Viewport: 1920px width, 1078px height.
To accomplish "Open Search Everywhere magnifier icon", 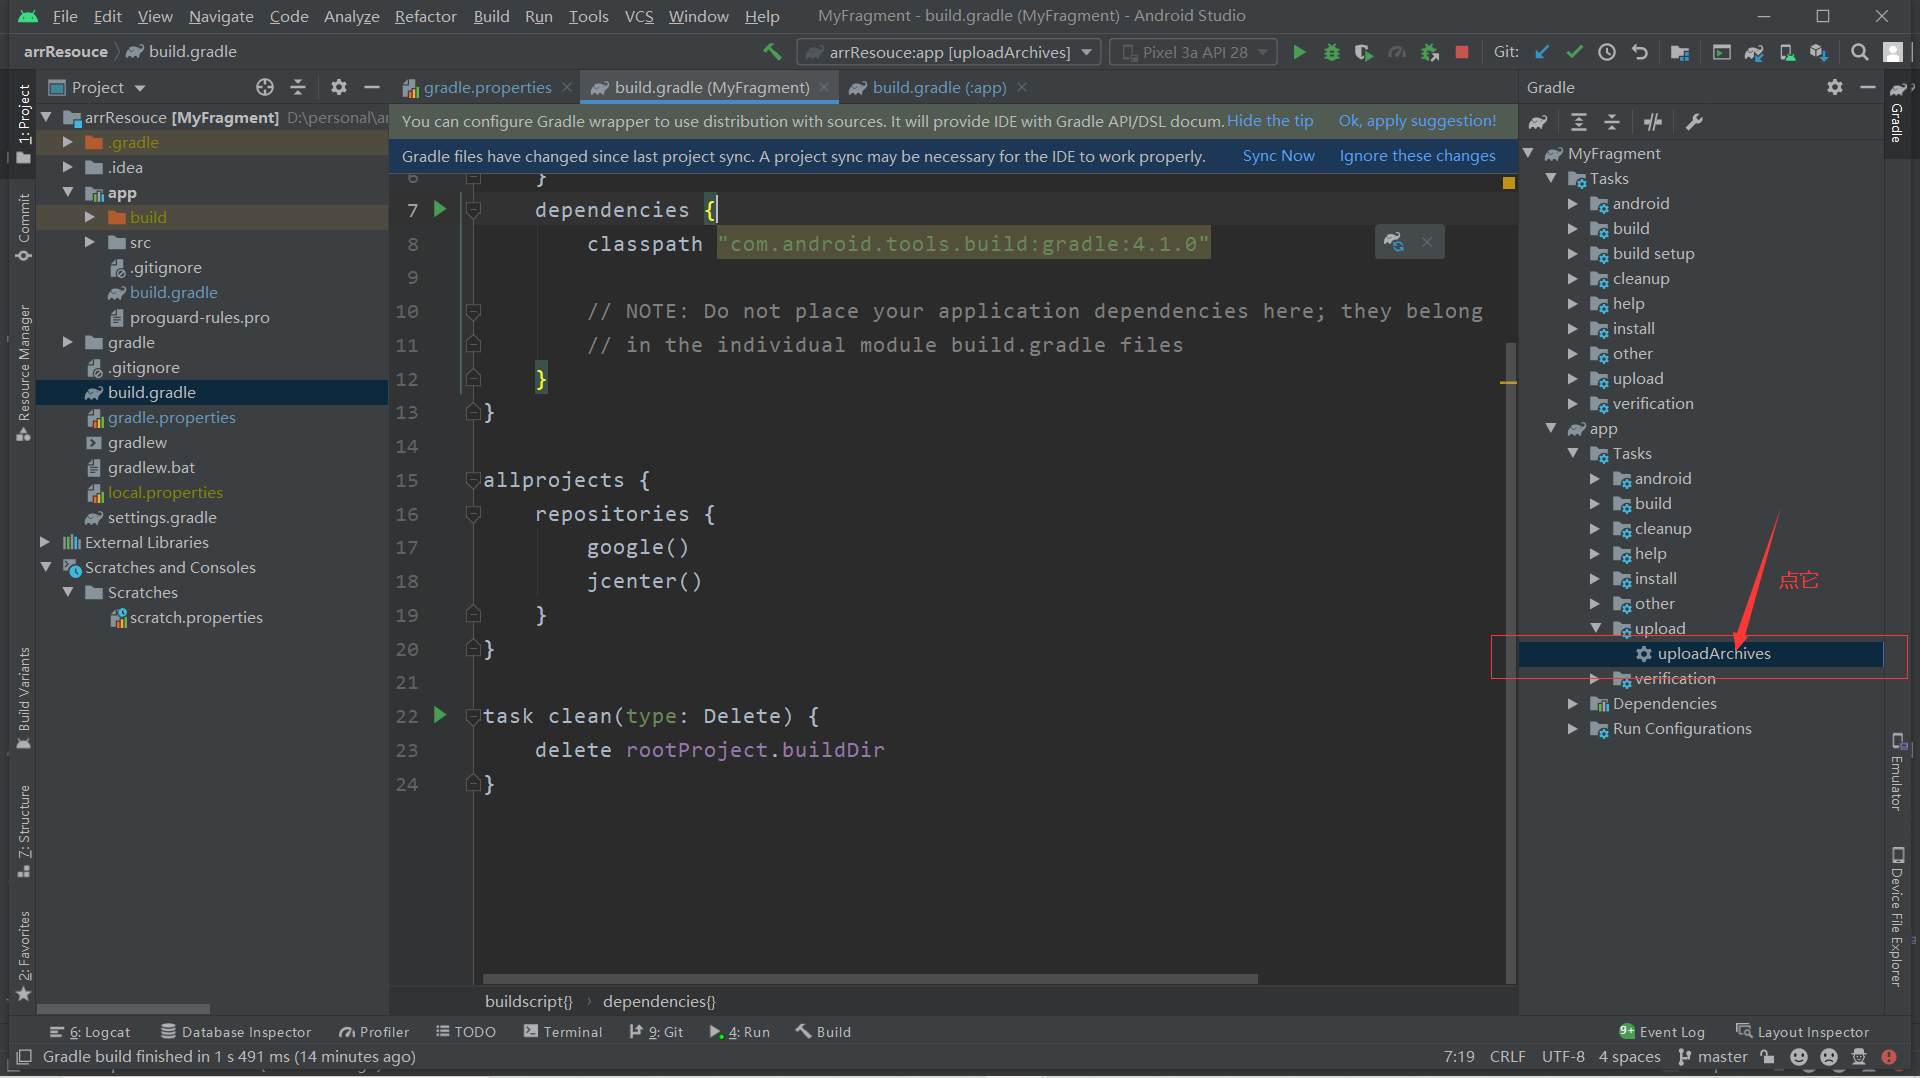I will tap(1859, 52).
